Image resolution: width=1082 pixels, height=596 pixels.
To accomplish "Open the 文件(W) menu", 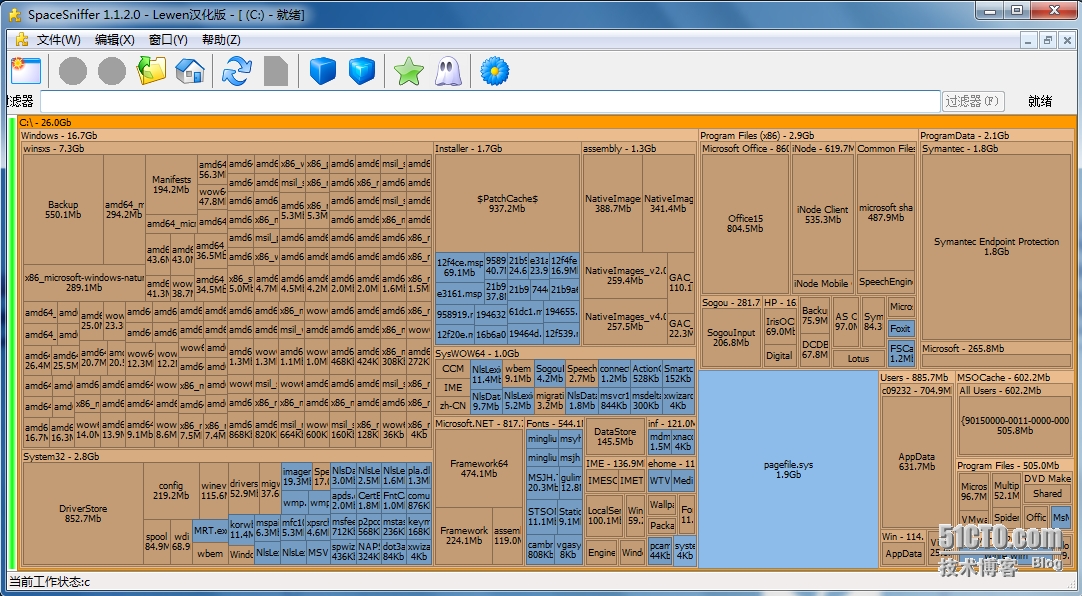I will 59,40.
